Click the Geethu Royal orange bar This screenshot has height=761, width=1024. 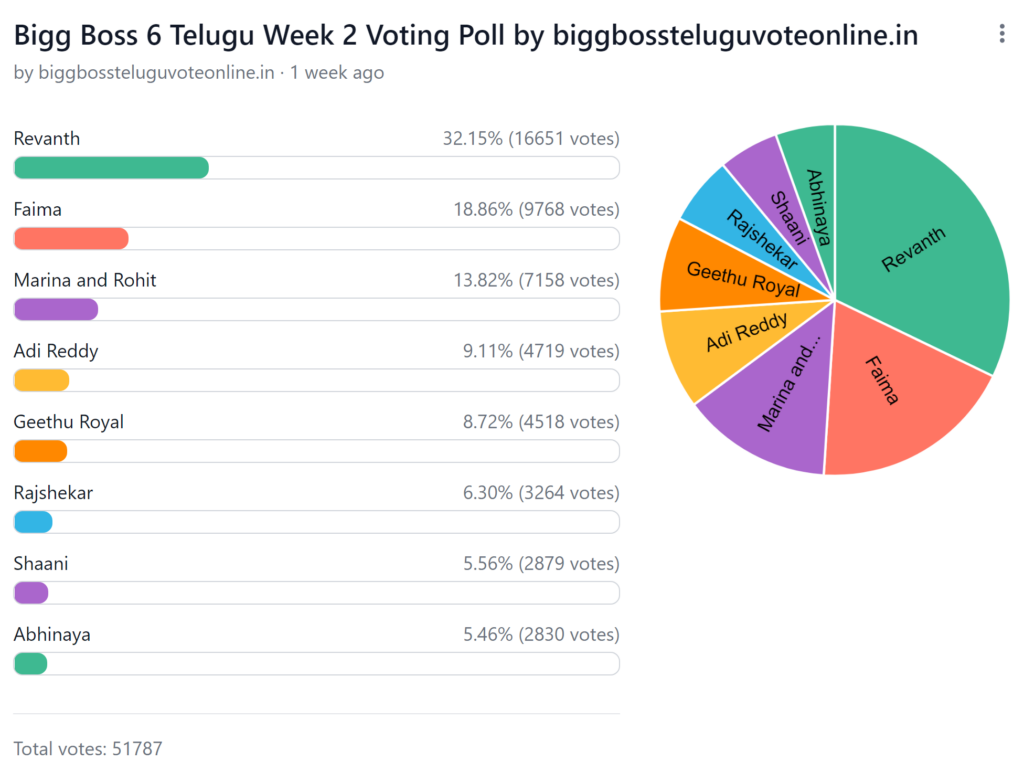tap(41, 452)
